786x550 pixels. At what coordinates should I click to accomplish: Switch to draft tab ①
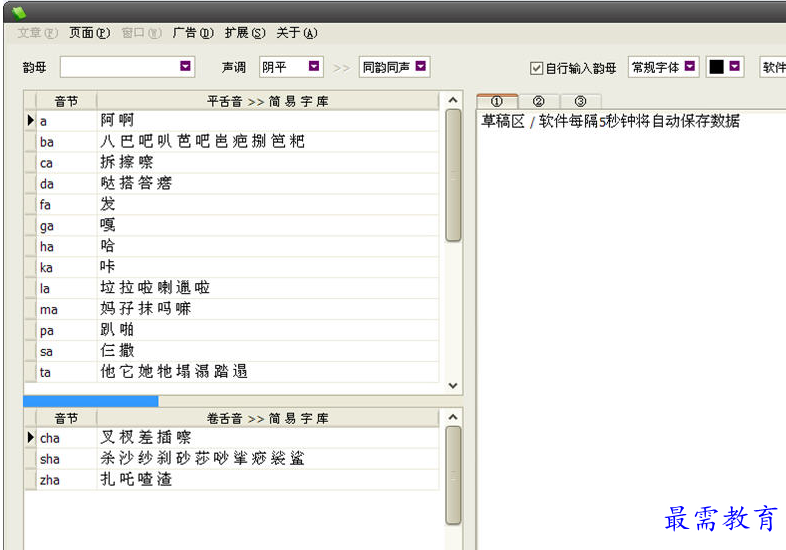497,101
